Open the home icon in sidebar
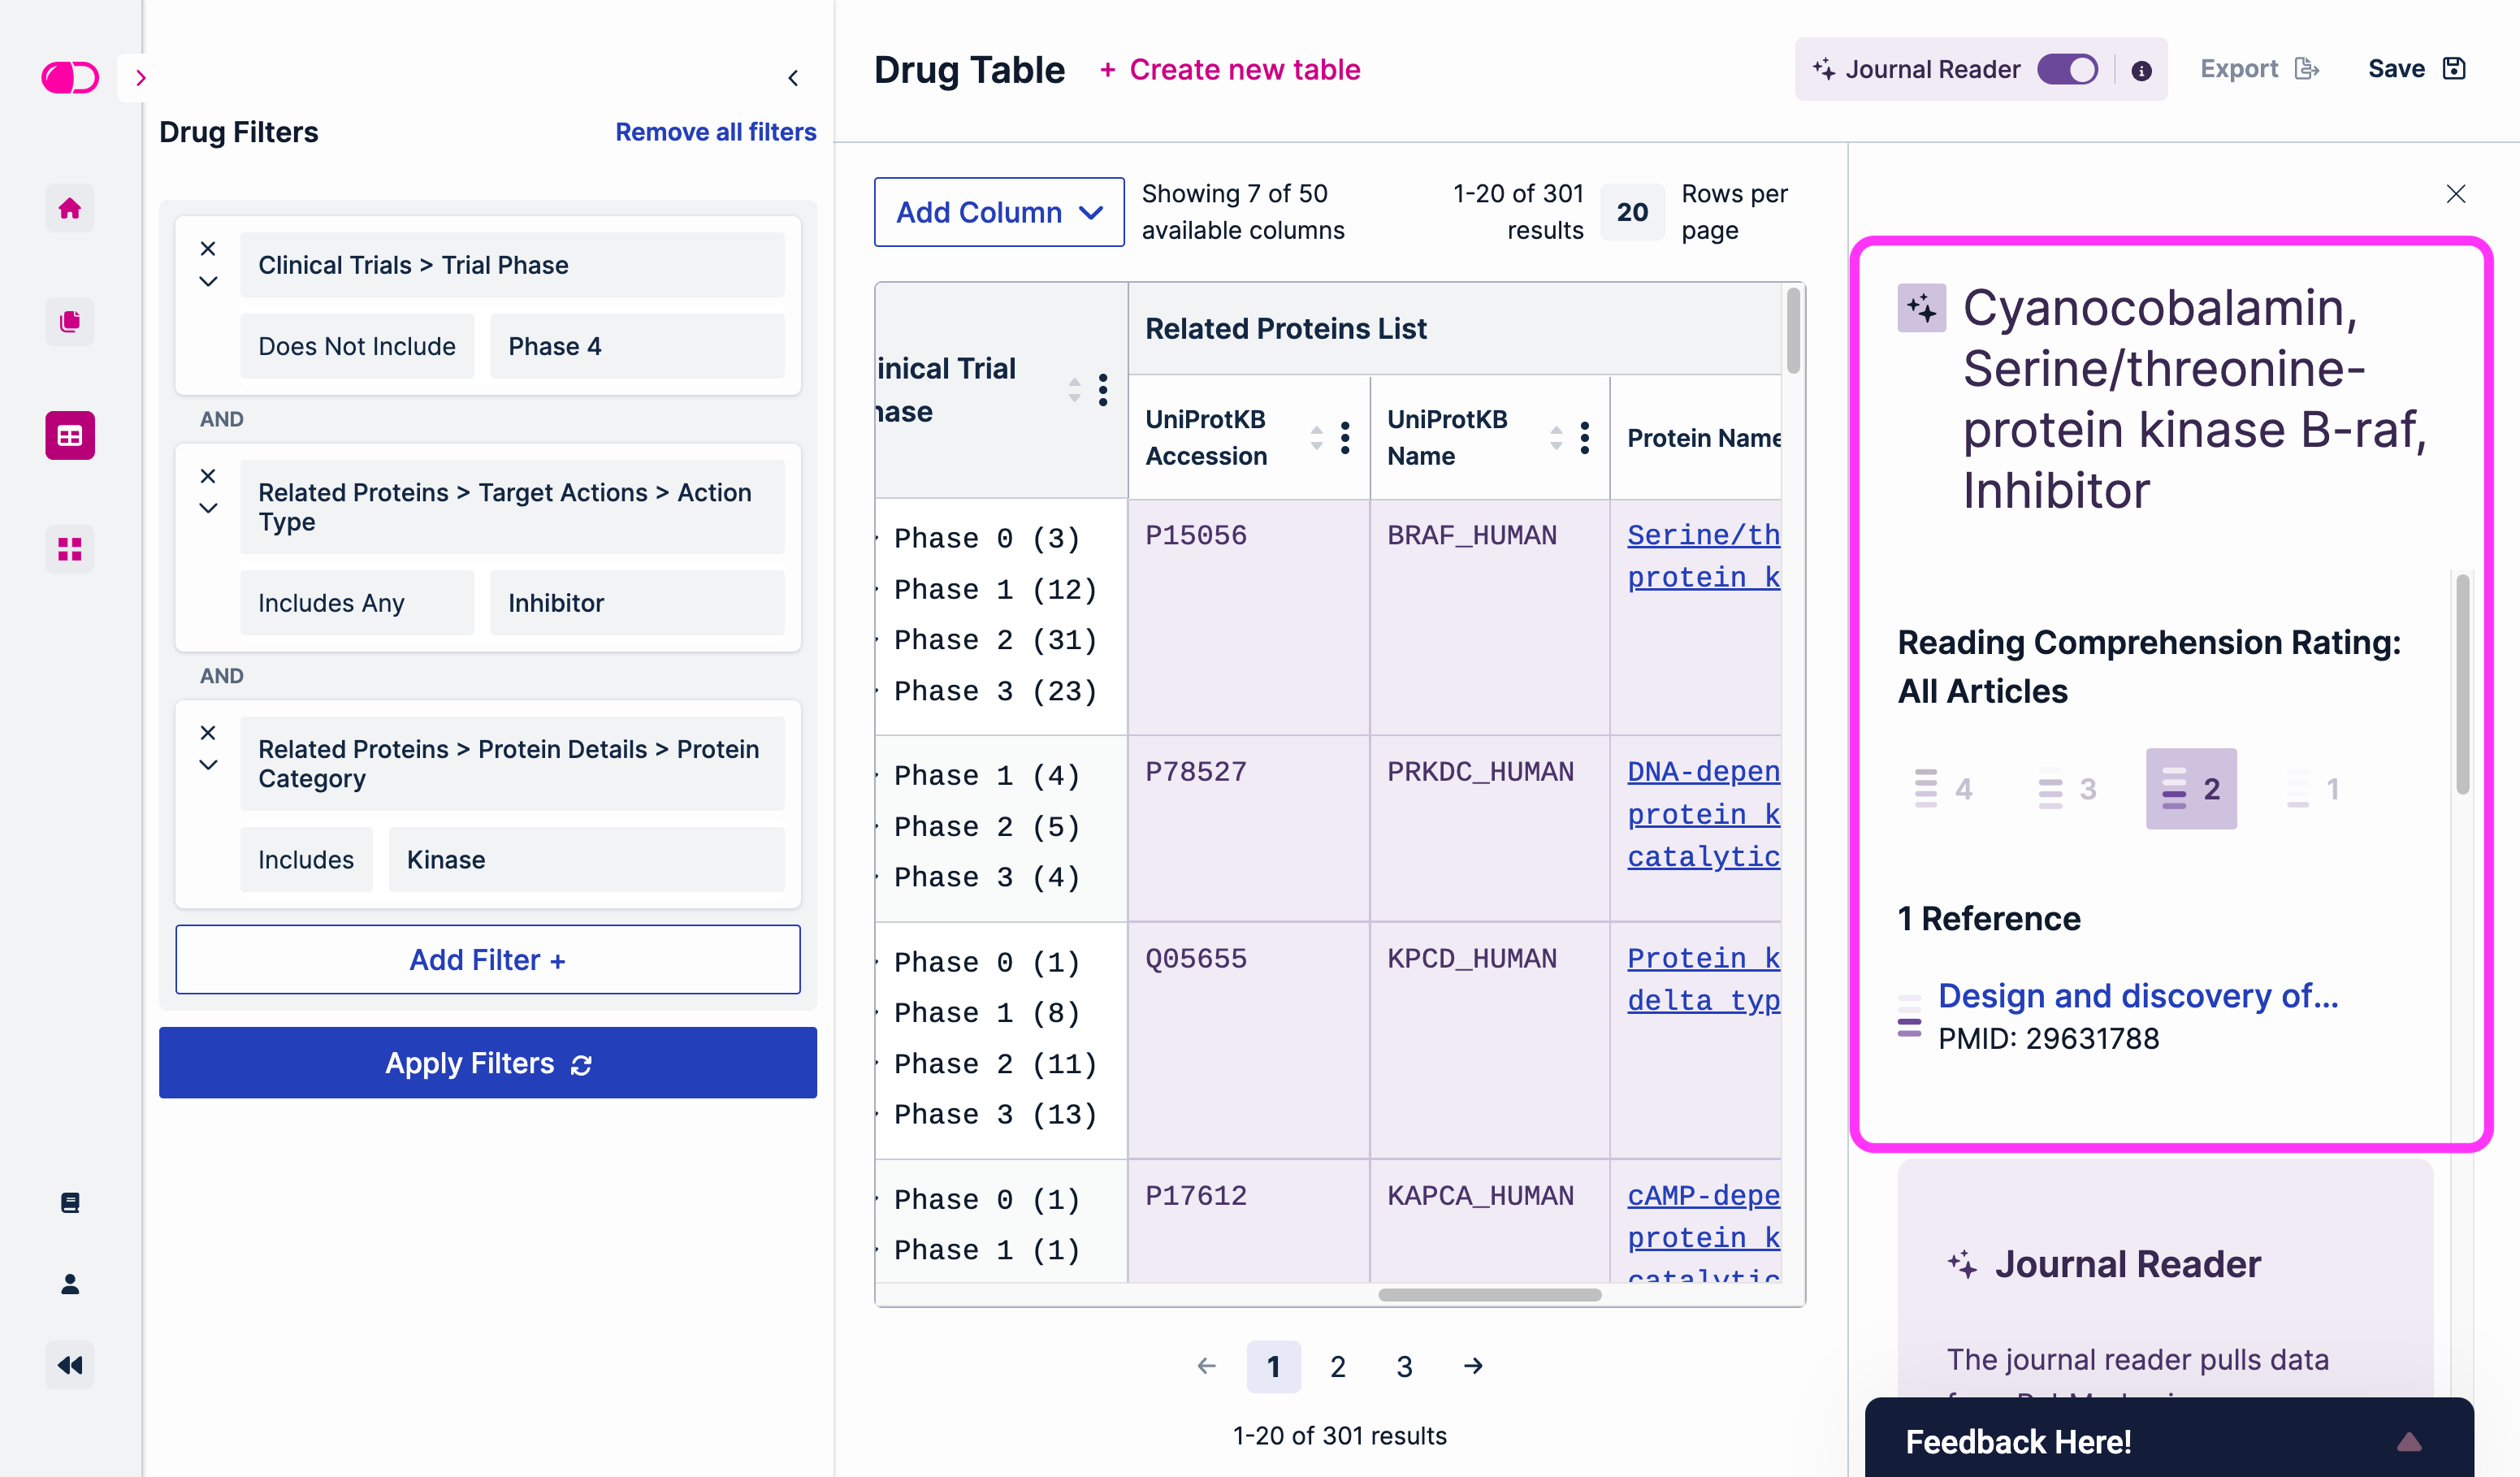2520x1477 pixels. [x=69, y=208]
